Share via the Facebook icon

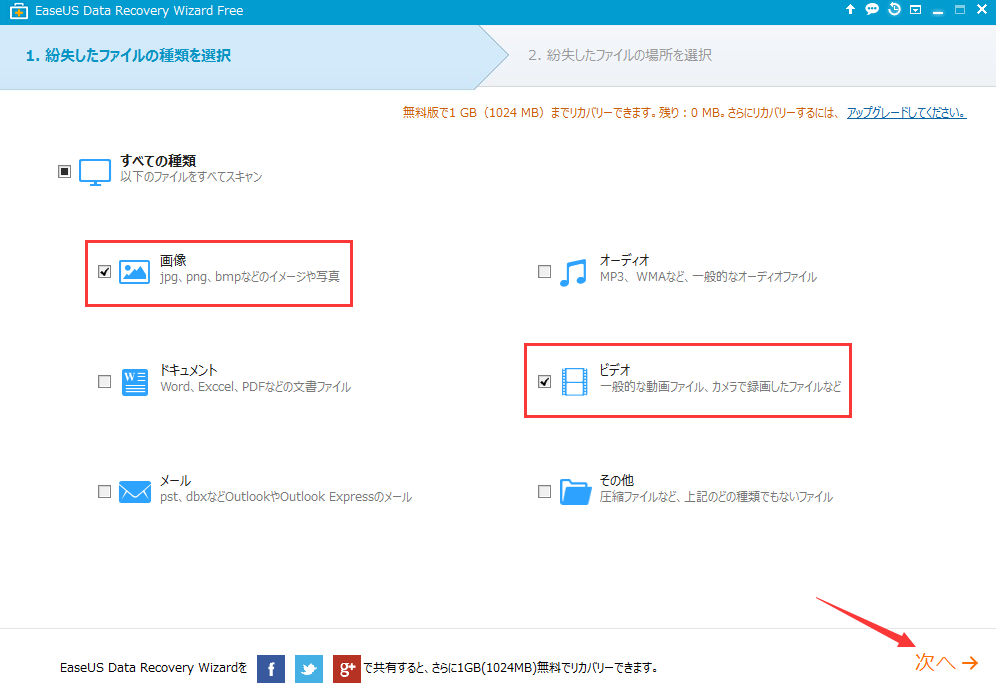click(x=271, y=668)
